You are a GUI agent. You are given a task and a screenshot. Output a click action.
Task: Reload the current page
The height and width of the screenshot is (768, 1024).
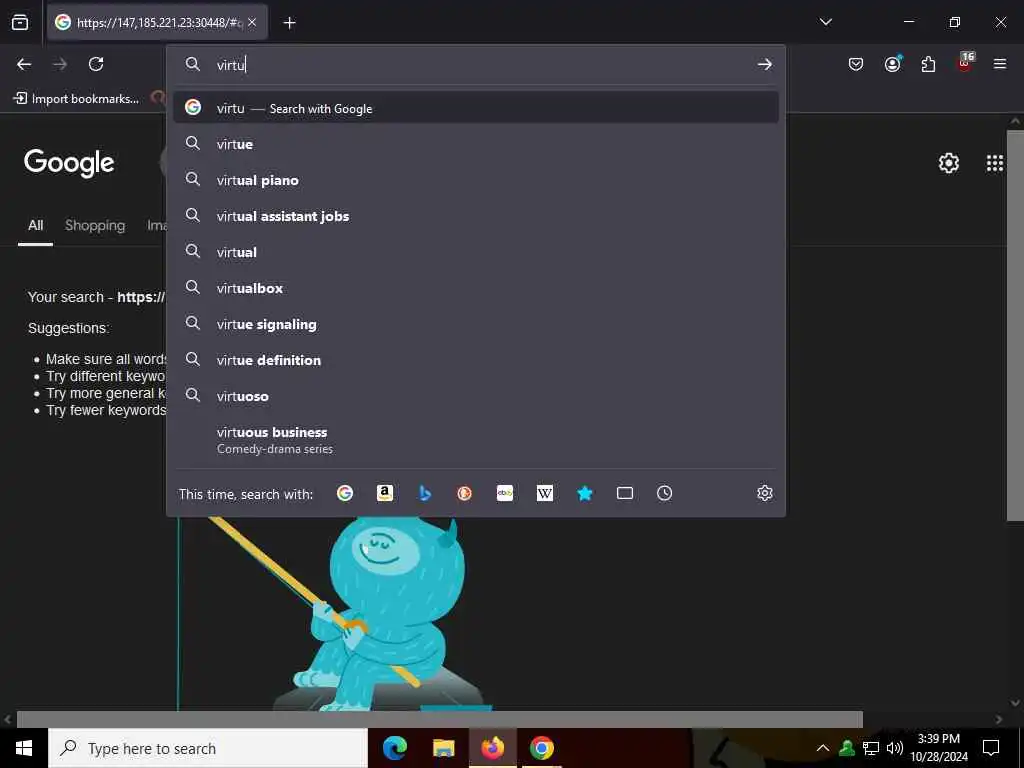[x=96, y=64]
